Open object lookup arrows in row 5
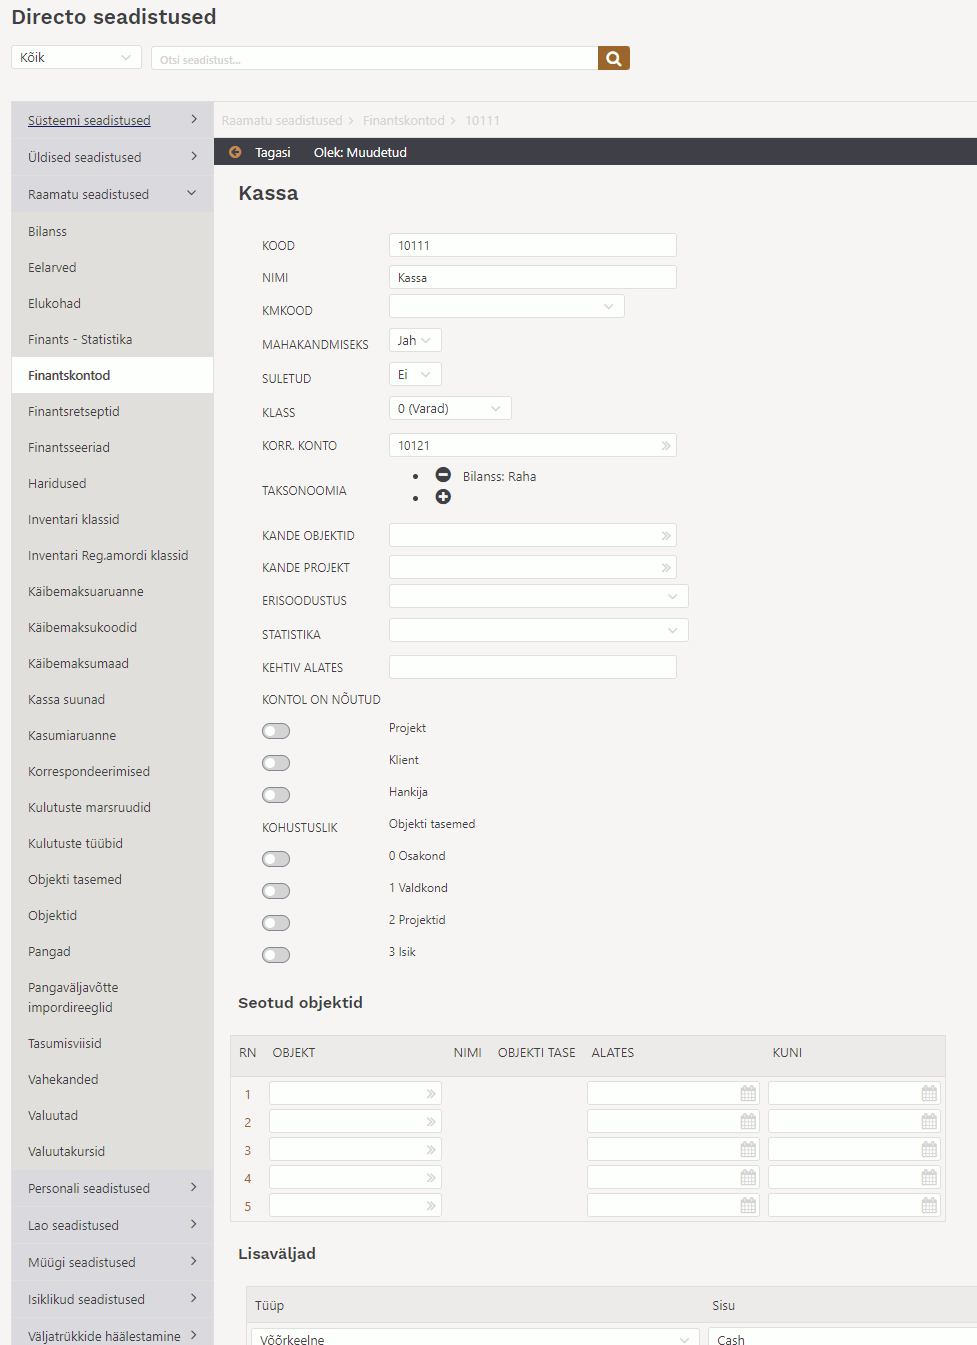Viewport: 977px width, 1345px height. point(431,1206)
